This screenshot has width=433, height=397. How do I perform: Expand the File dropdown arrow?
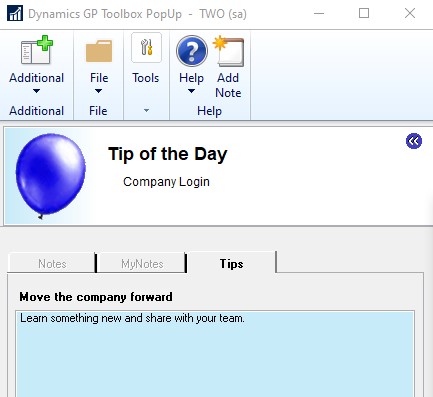(x=98, y=91)
